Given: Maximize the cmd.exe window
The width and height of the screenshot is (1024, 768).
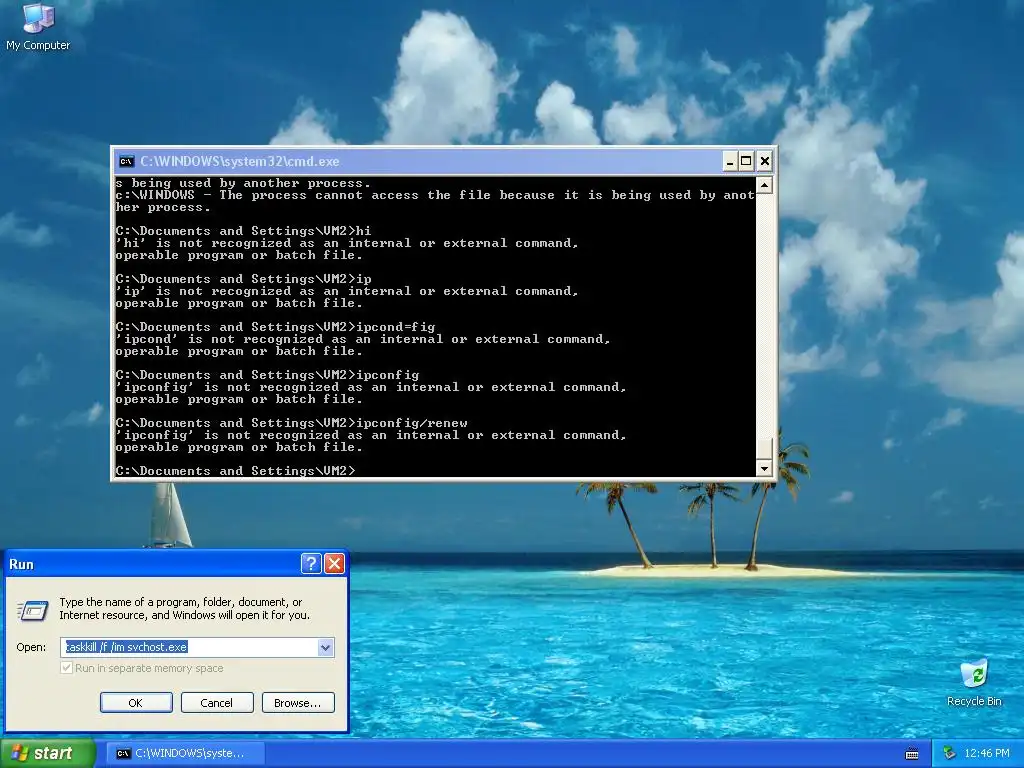Looking at the screenshot, I should coord(746,161).
